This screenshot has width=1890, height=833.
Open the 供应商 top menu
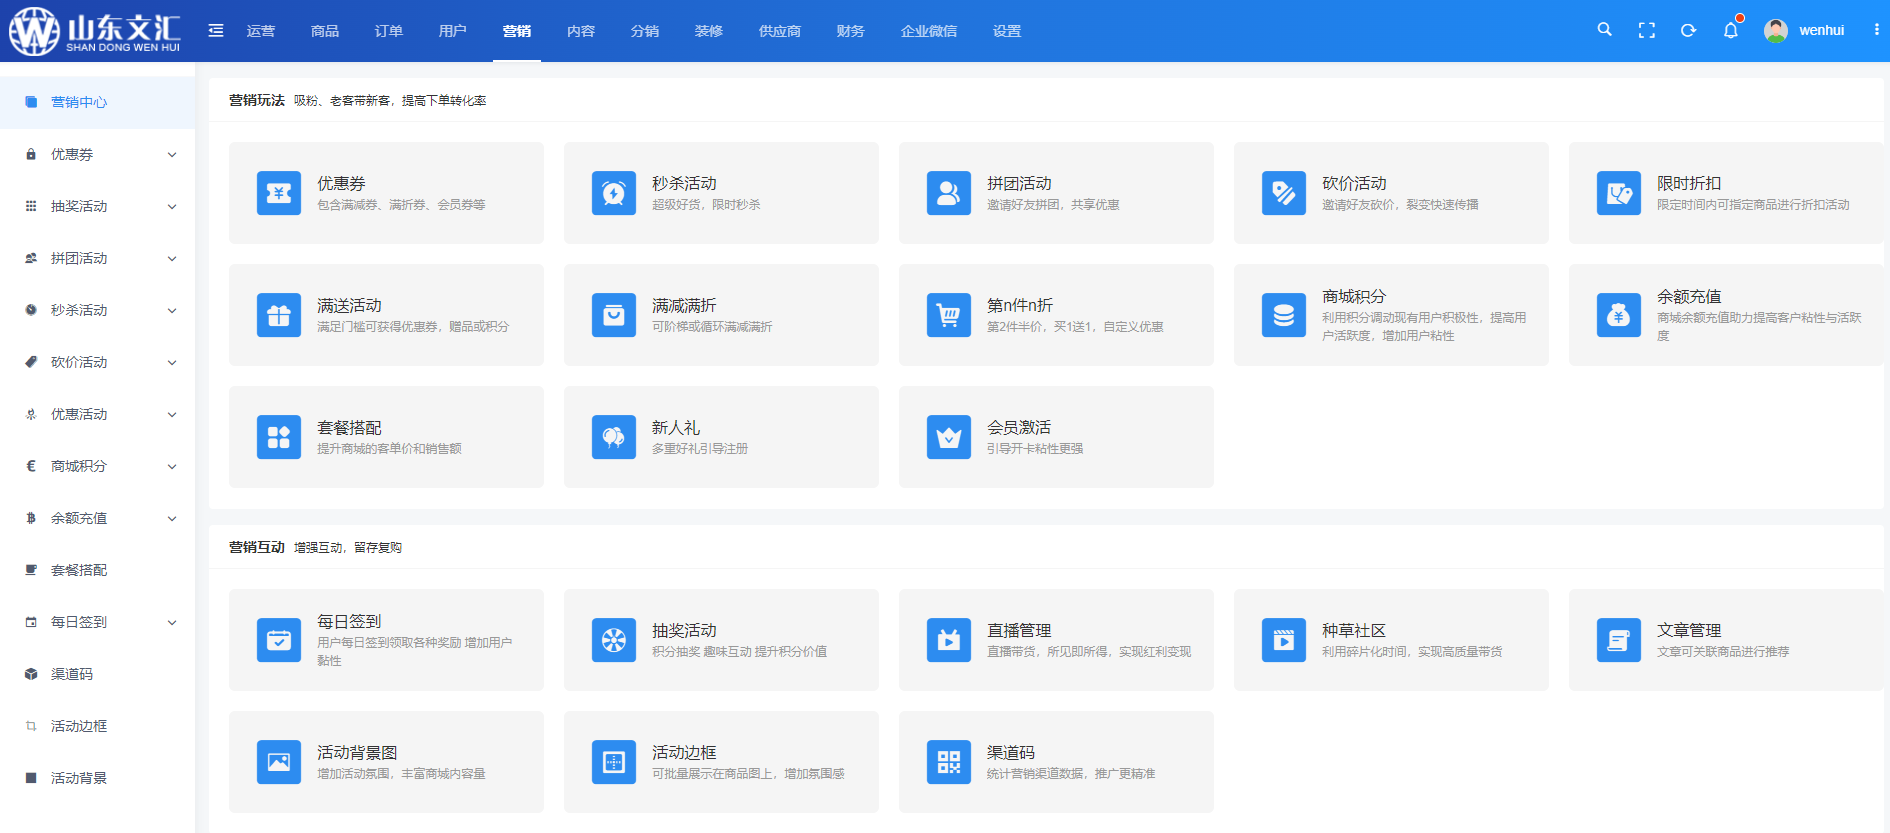point(780,31)
